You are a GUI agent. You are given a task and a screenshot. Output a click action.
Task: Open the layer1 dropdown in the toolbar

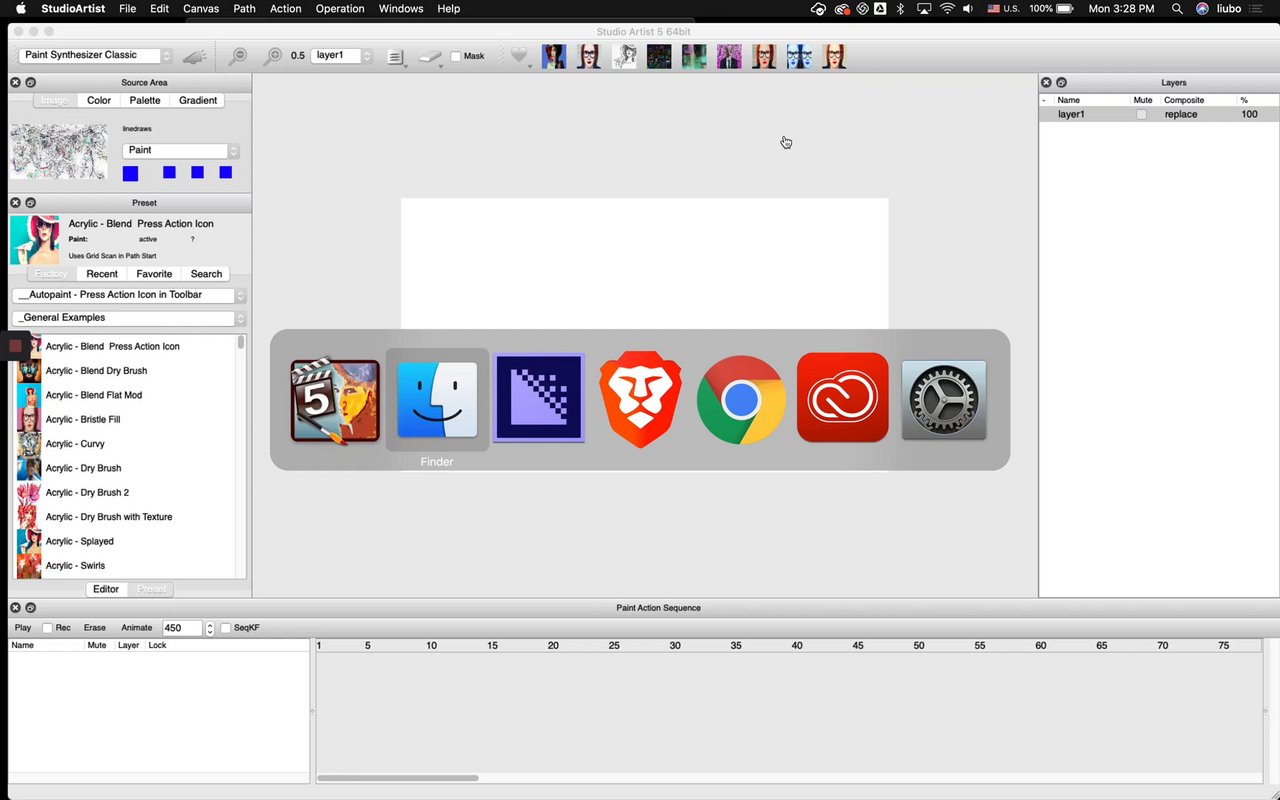tap(342, 56)
